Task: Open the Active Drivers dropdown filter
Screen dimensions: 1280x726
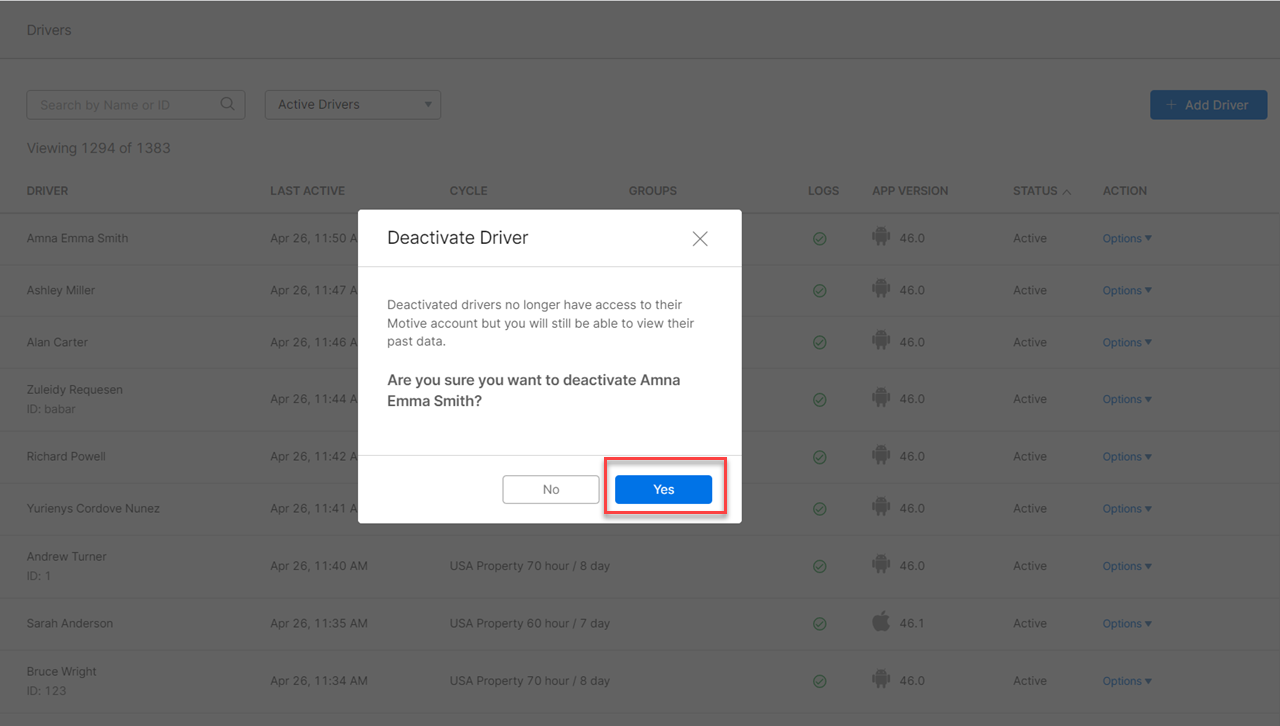Action: pos(353,105)
